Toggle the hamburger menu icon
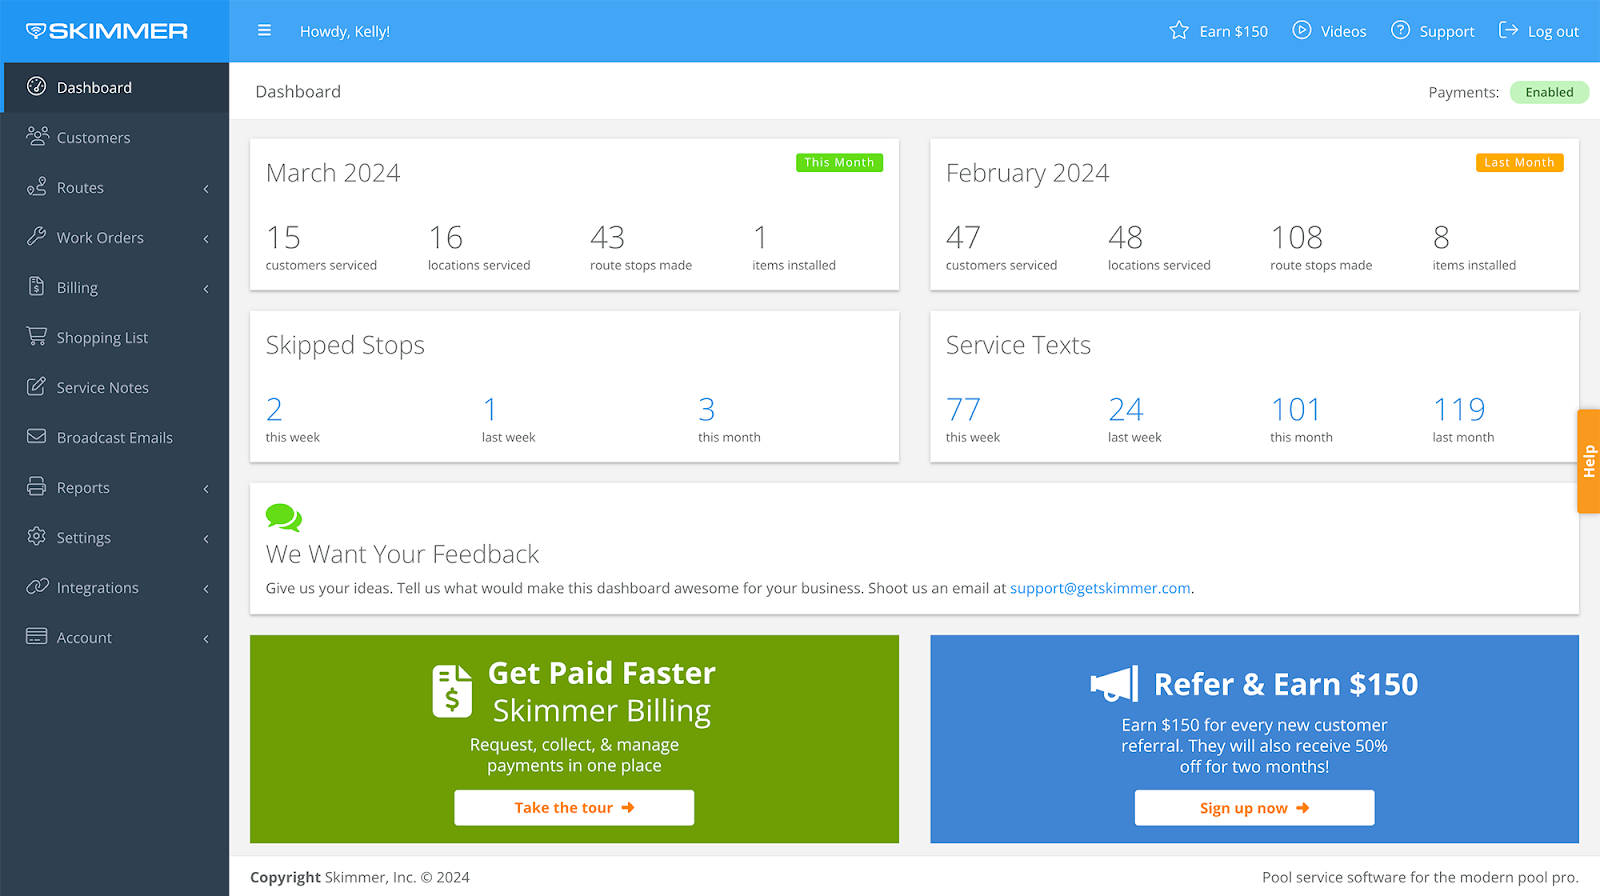Viewport: 1600px width, 896px height. (264, 31)
